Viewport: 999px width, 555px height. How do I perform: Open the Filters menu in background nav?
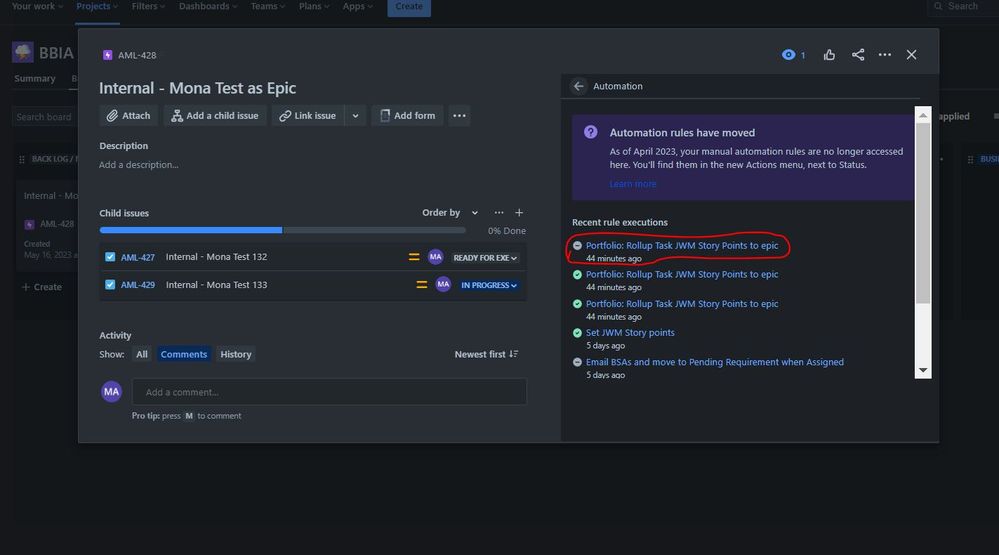[148, 6]
